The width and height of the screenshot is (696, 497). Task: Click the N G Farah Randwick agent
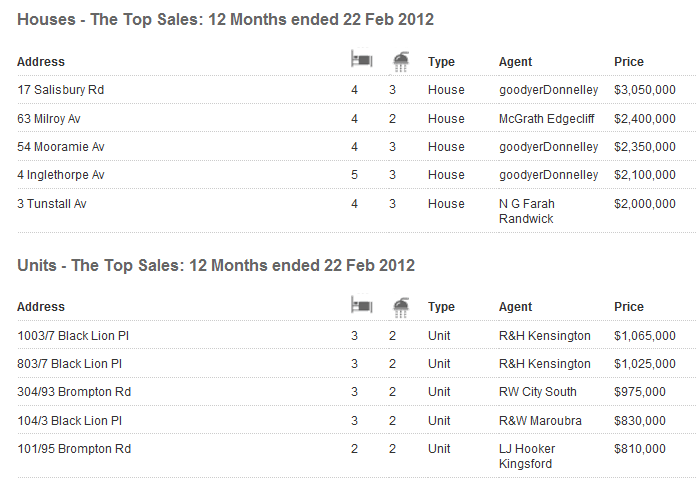pos(527,211)
